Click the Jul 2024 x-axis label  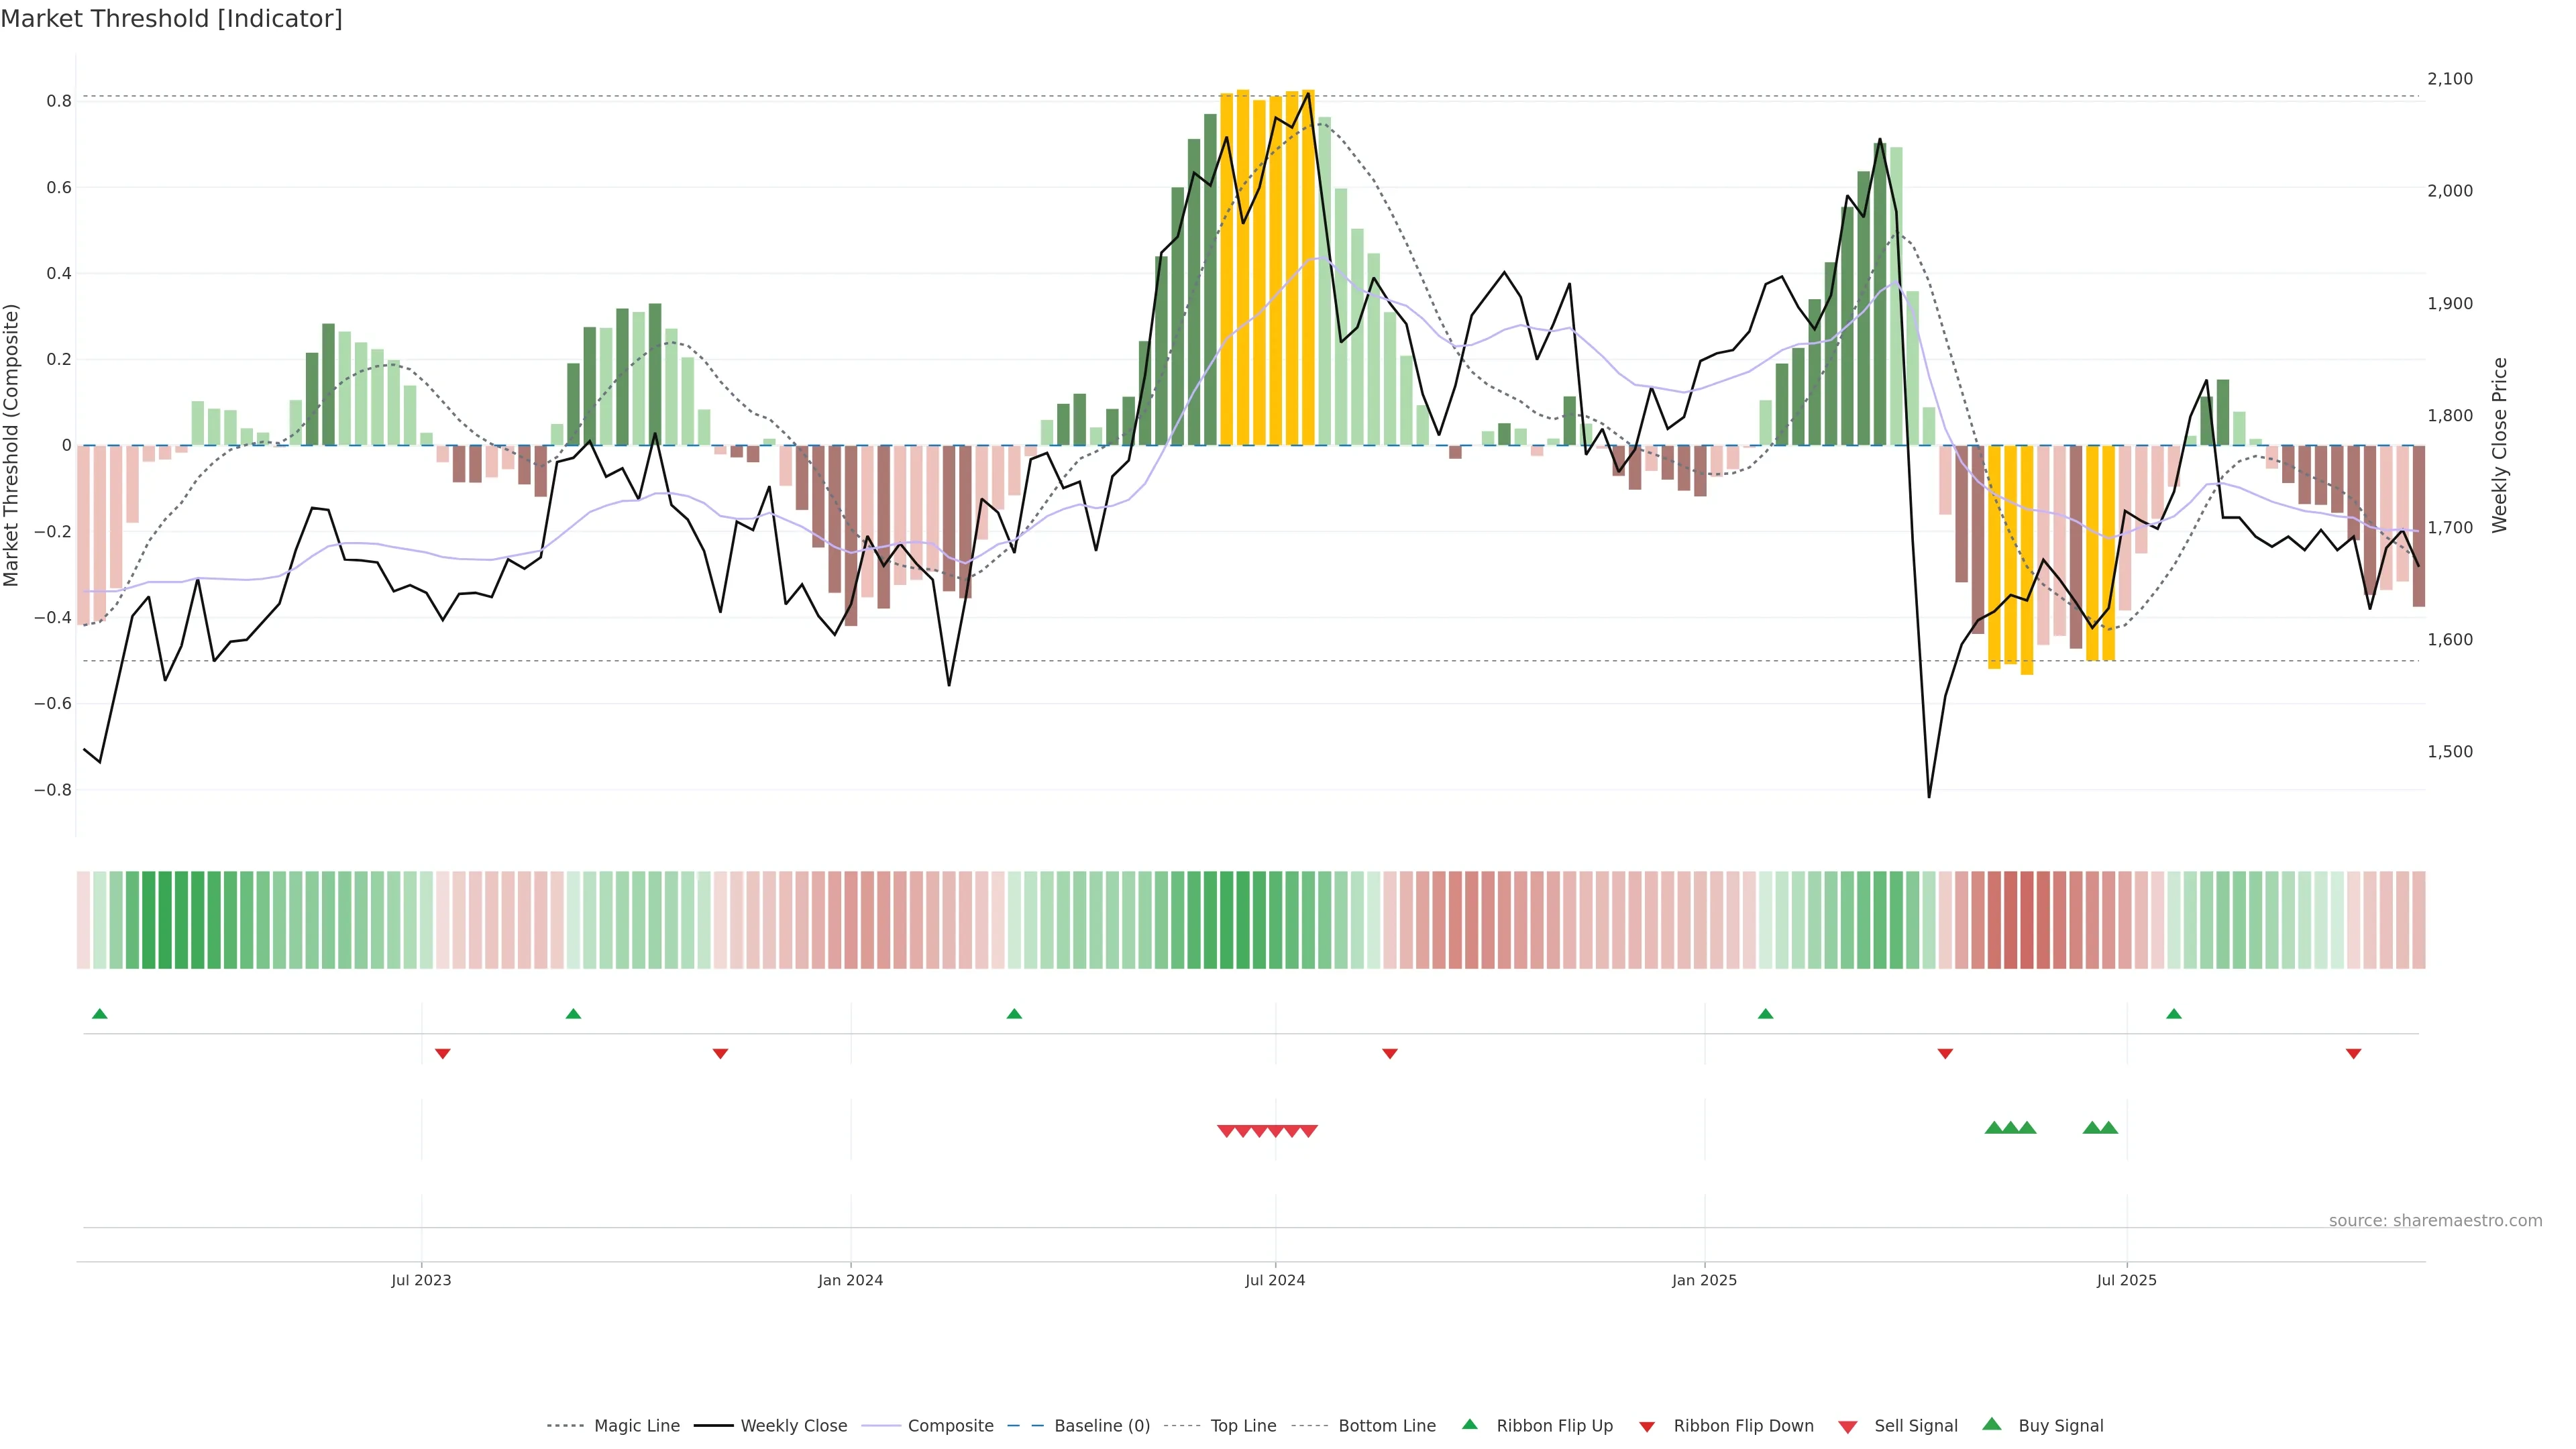coord(1275,1280)
